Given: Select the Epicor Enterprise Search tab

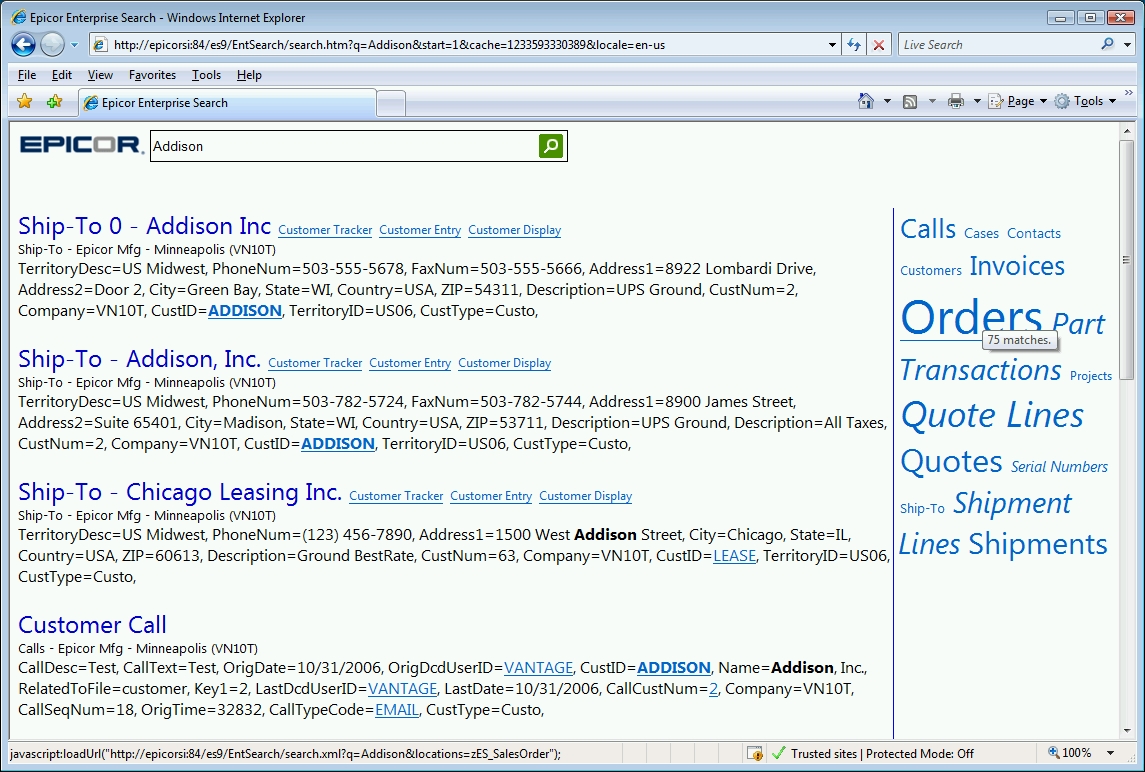Looking at the screenshot, I should [x=228, y=103].
